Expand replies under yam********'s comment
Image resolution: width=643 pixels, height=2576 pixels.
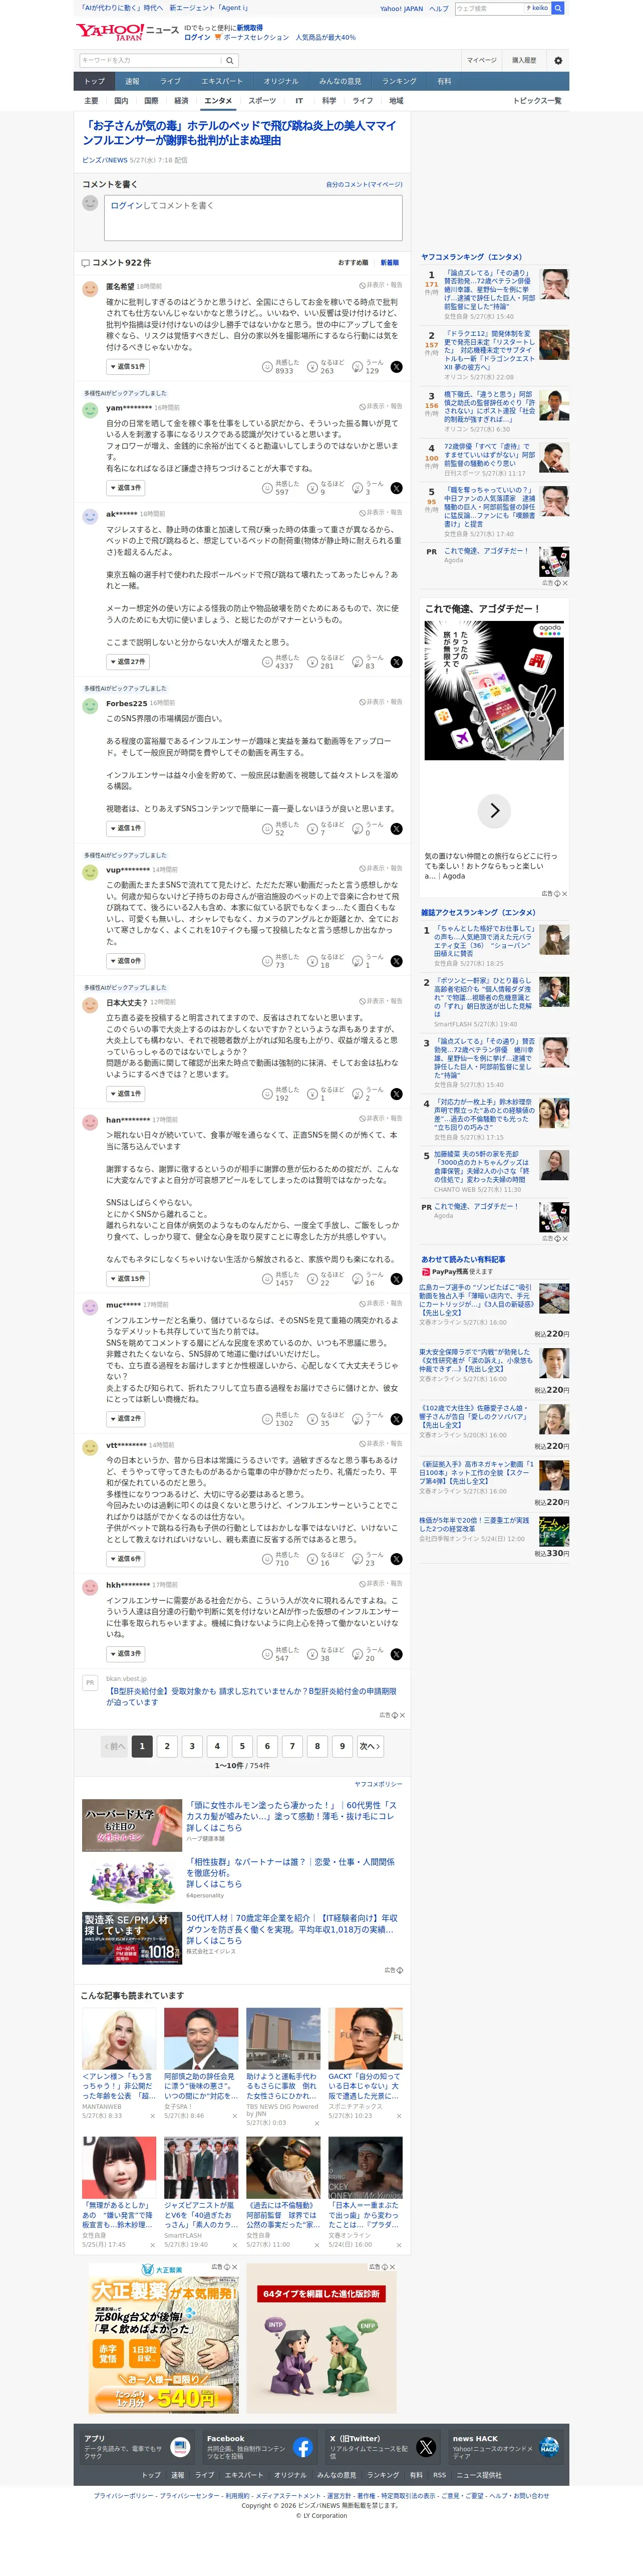coord(125,488)
